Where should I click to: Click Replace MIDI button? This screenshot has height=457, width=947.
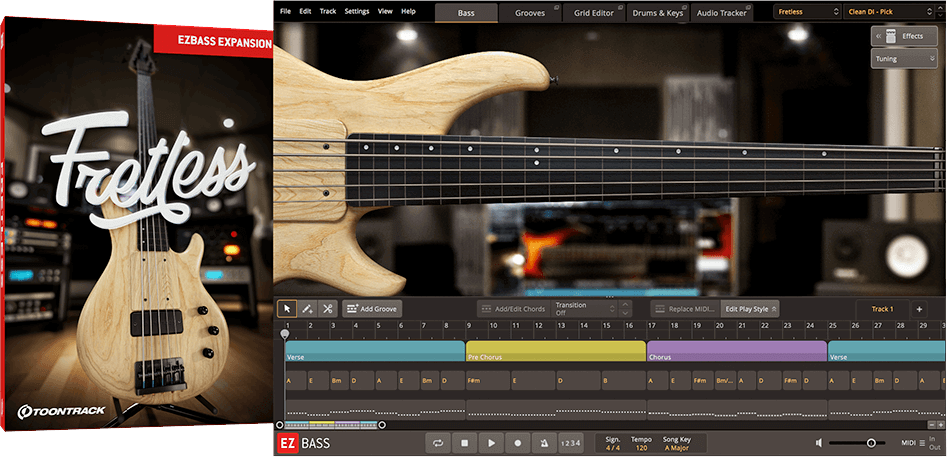click(x=686, y=308)
